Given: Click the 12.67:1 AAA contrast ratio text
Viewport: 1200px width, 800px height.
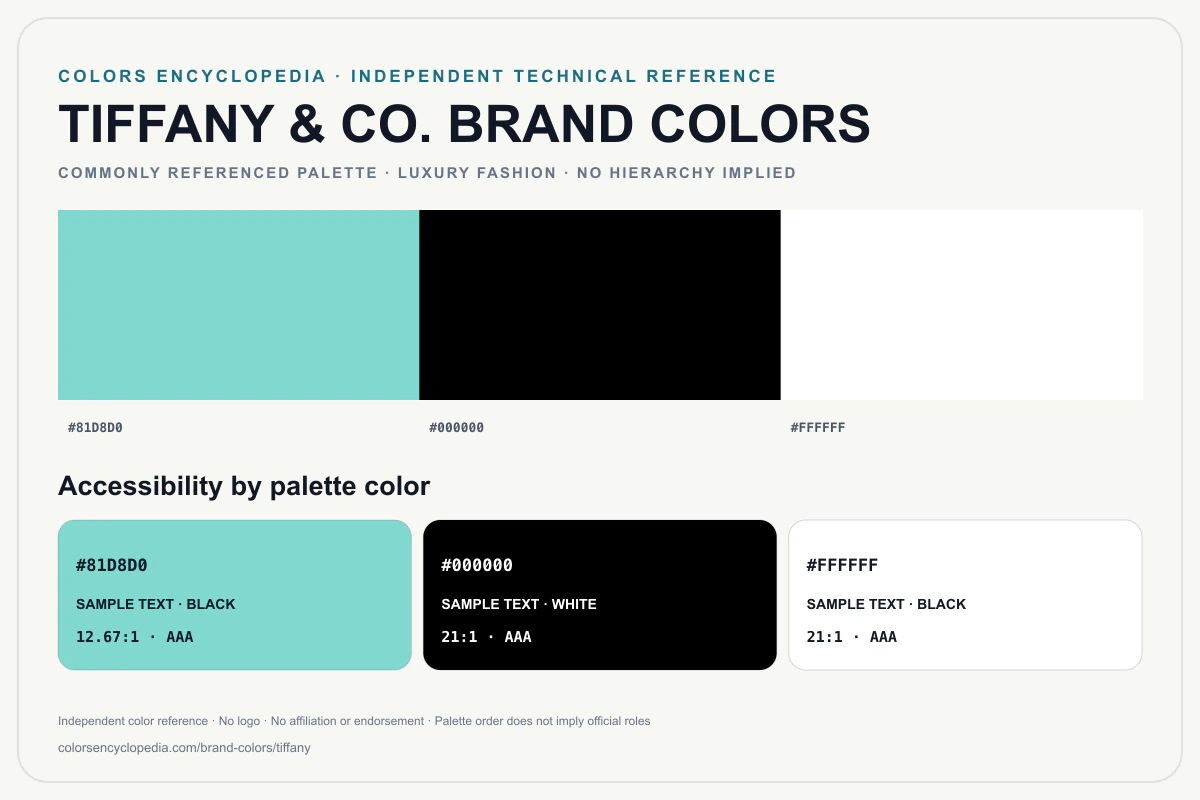Looking at the screenshot, I should 135,637.
